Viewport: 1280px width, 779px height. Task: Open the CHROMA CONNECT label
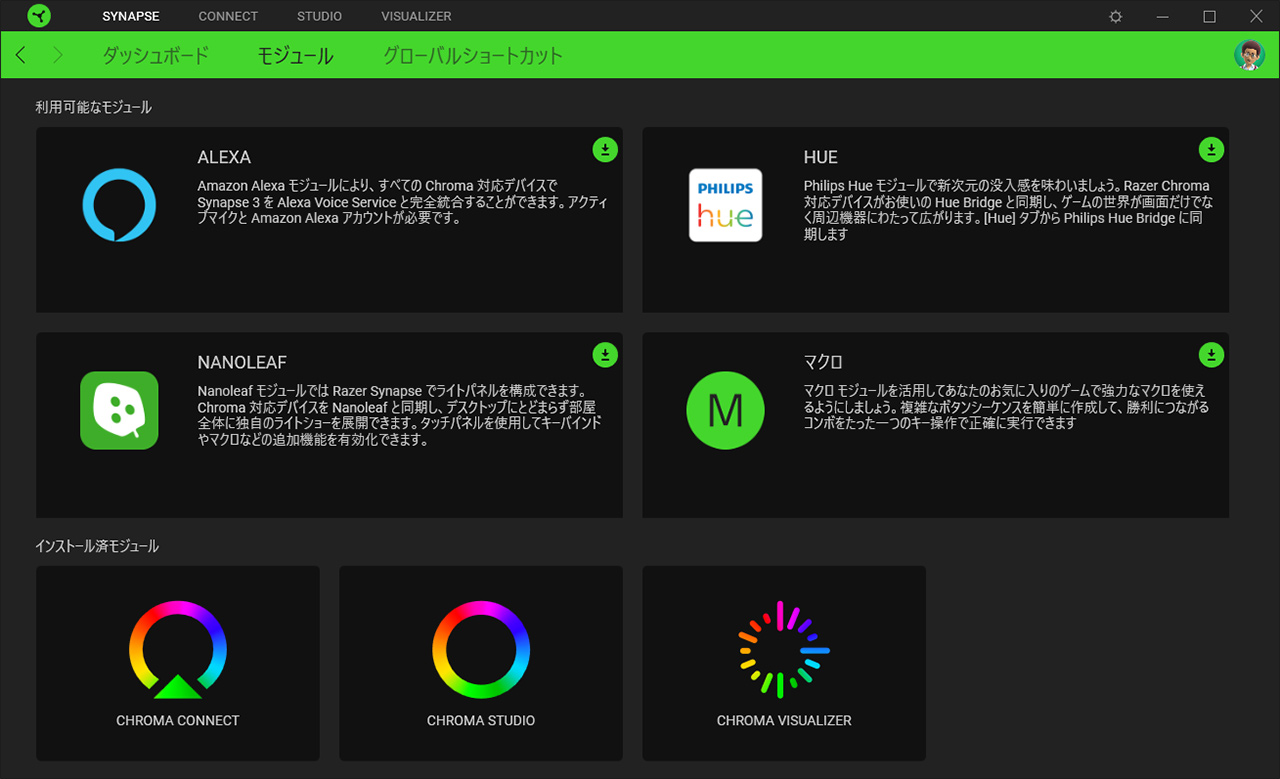pos(178,720)
